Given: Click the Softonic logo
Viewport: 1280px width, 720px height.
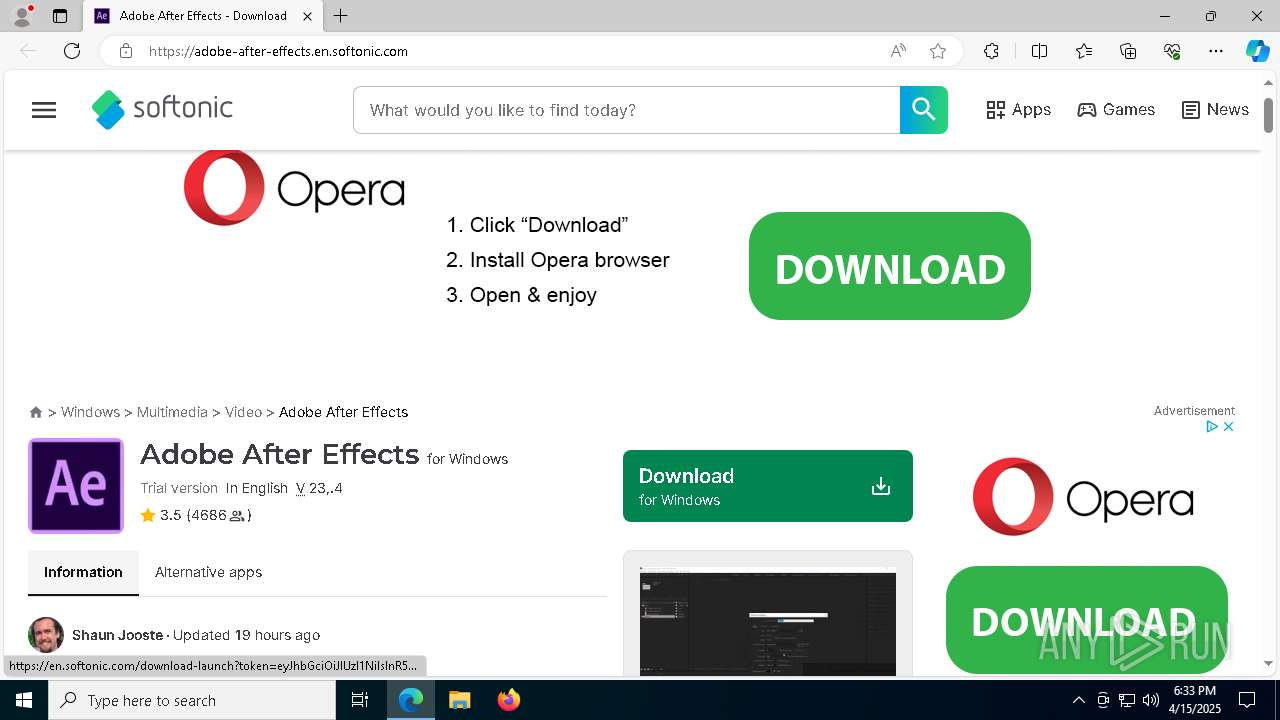Looking at the screenshot, I should pos(162,110).
